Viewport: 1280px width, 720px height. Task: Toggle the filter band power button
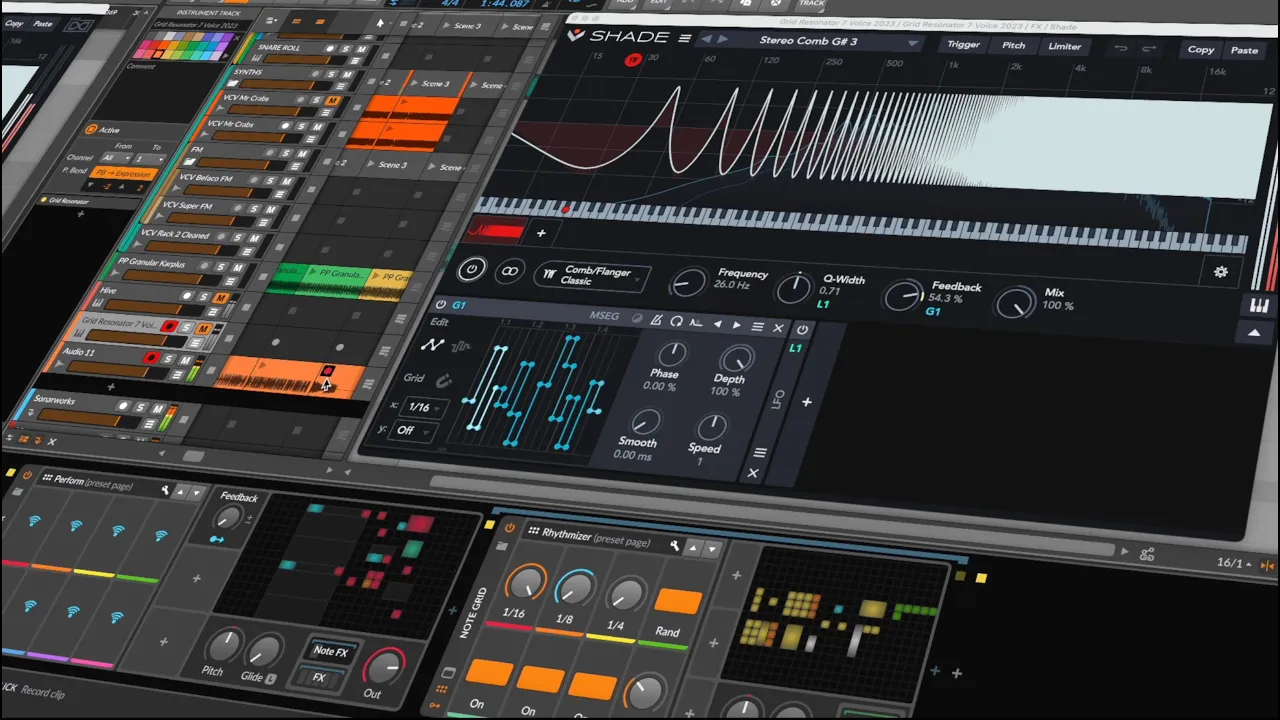(472, 269)
